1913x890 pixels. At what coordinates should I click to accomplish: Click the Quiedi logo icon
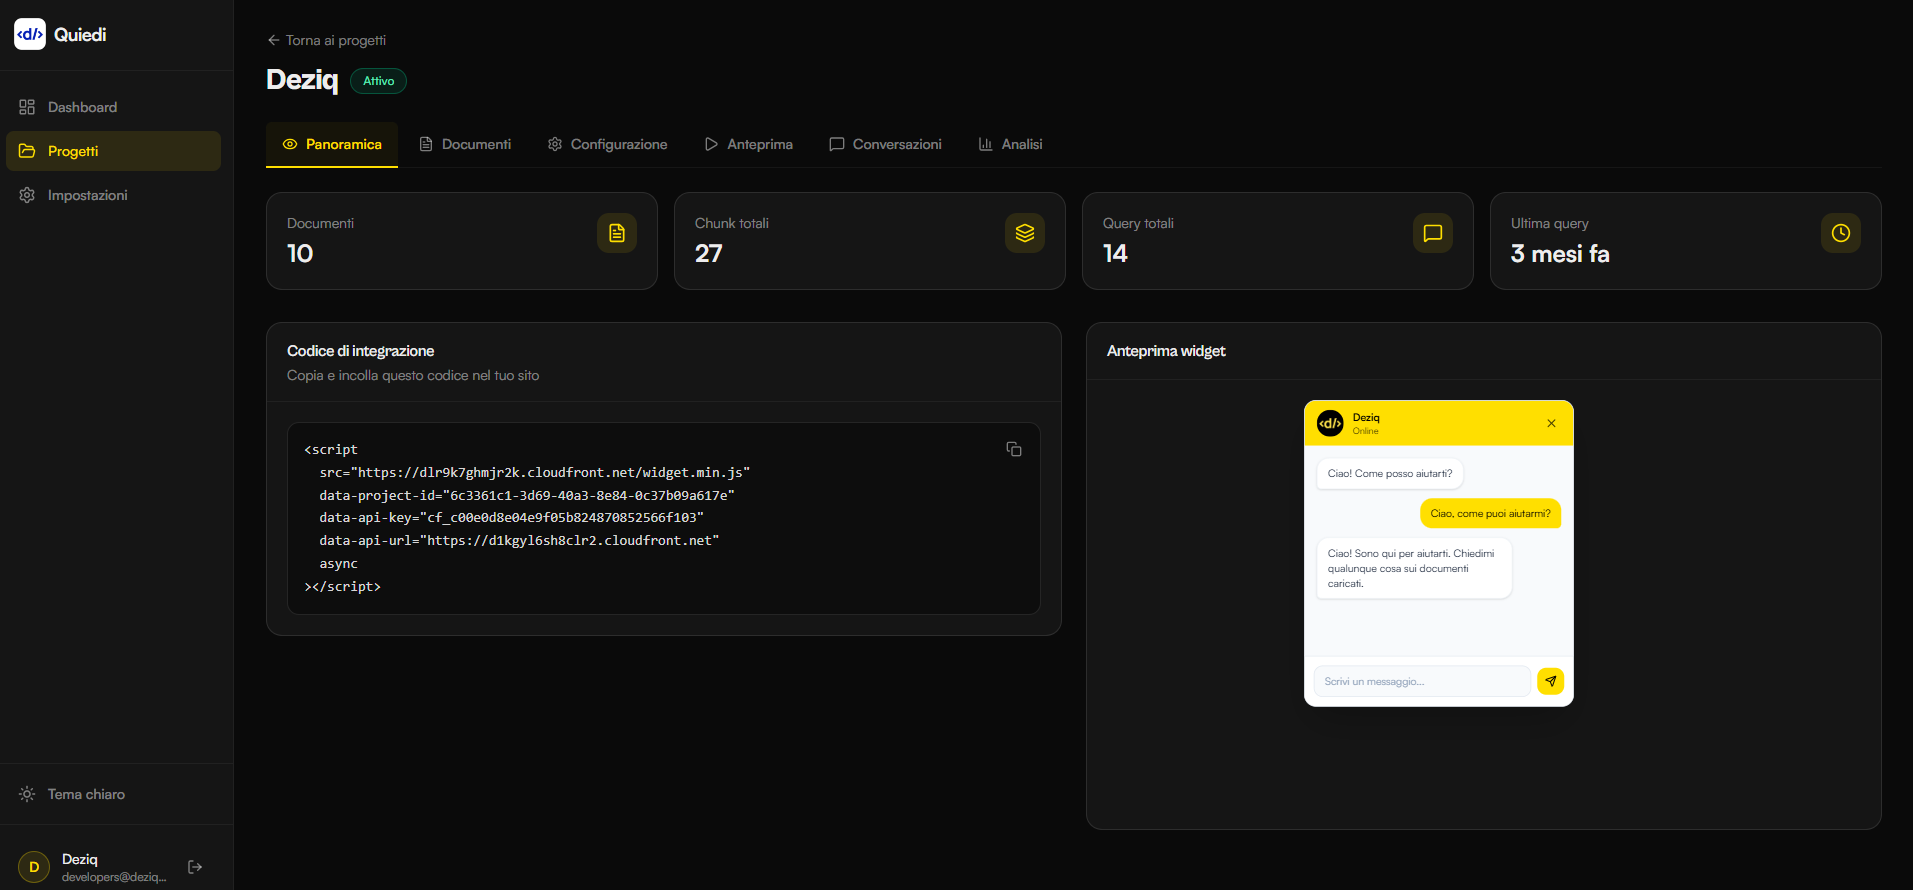coord(30,34)
